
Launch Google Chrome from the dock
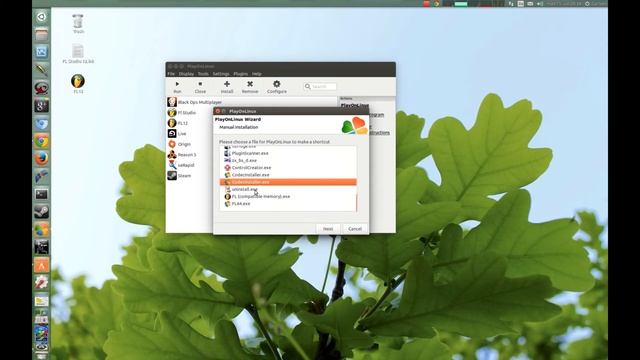(x=41, y=141)
